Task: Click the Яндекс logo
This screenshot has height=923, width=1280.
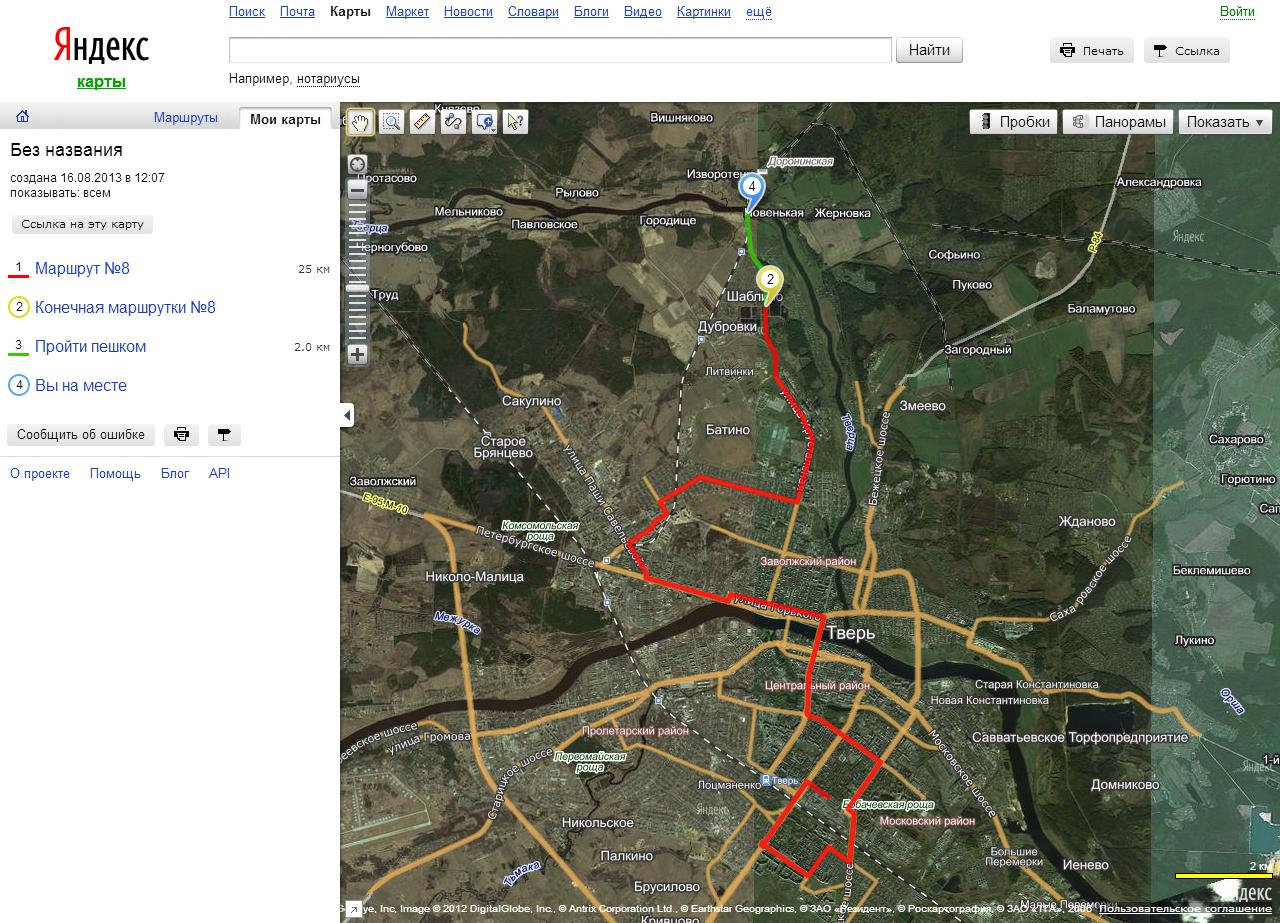Action: coord(101,47)
